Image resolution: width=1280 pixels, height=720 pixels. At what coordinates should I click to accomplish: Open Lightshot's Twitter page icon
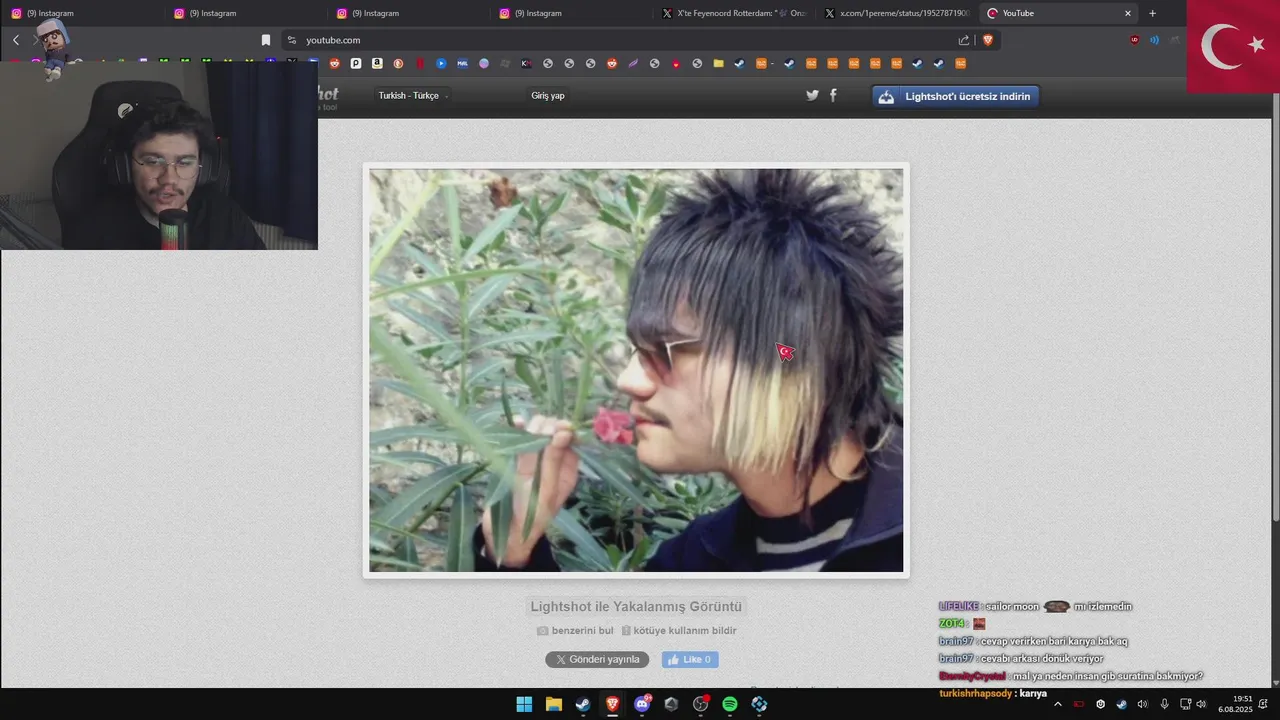tap(812, 95)
